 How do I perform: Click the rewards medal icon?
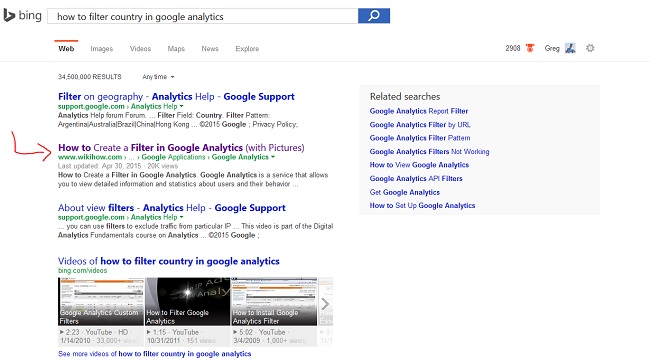[530, 48]
